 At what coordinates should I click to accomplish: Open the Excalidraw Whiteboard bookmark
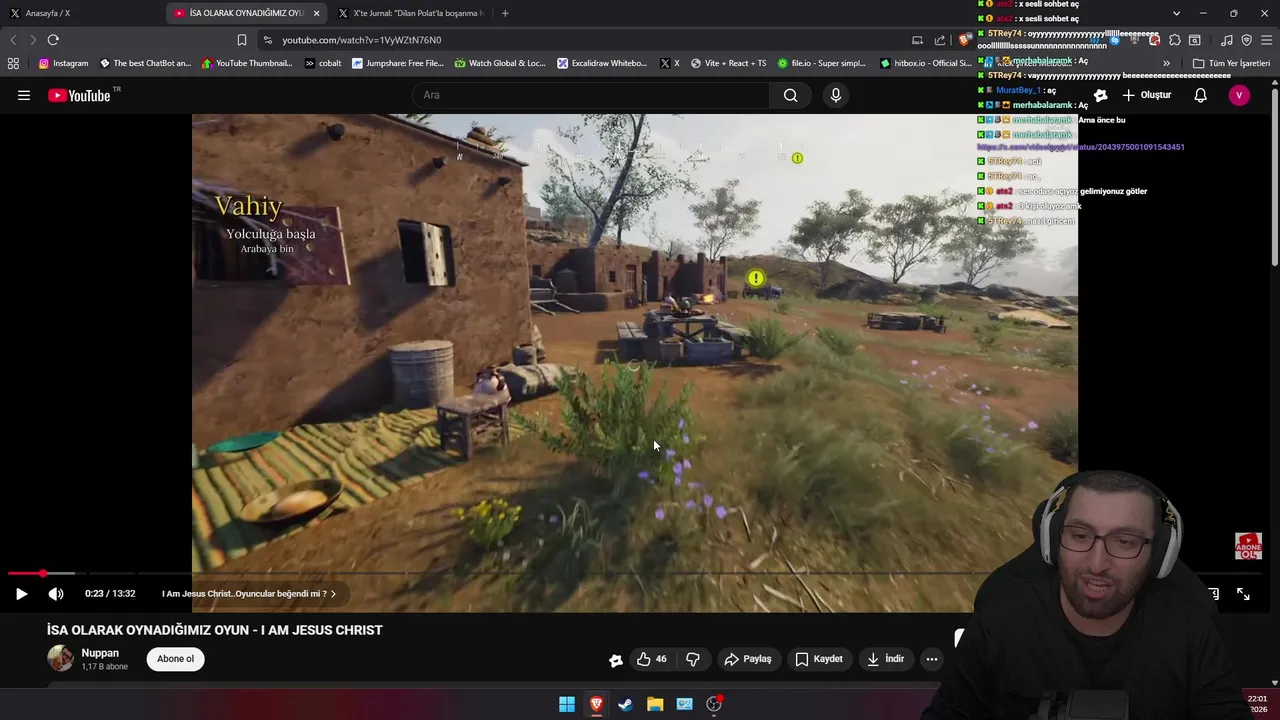pyautogui.click(x=602, y=63)
